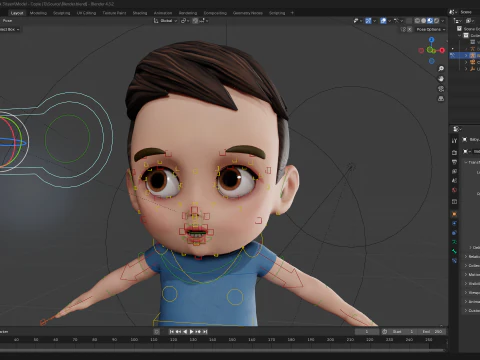Select material preview viewport shading
This screenshot has height=360, width=480.
click(x=430, y=21)
